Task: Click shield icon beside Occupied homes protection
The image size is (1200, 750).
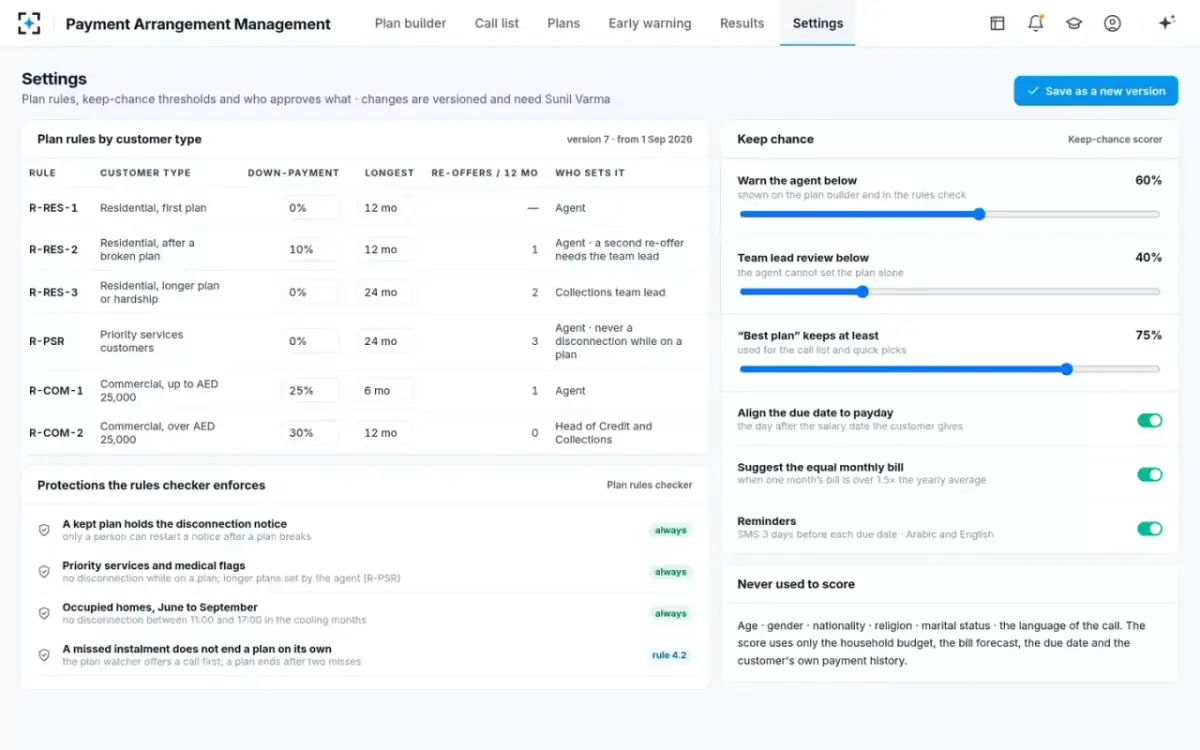Action: 44,613
